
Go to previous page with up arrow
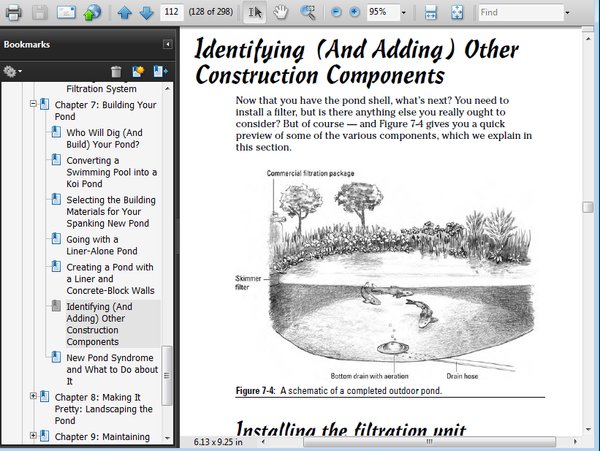125,13
